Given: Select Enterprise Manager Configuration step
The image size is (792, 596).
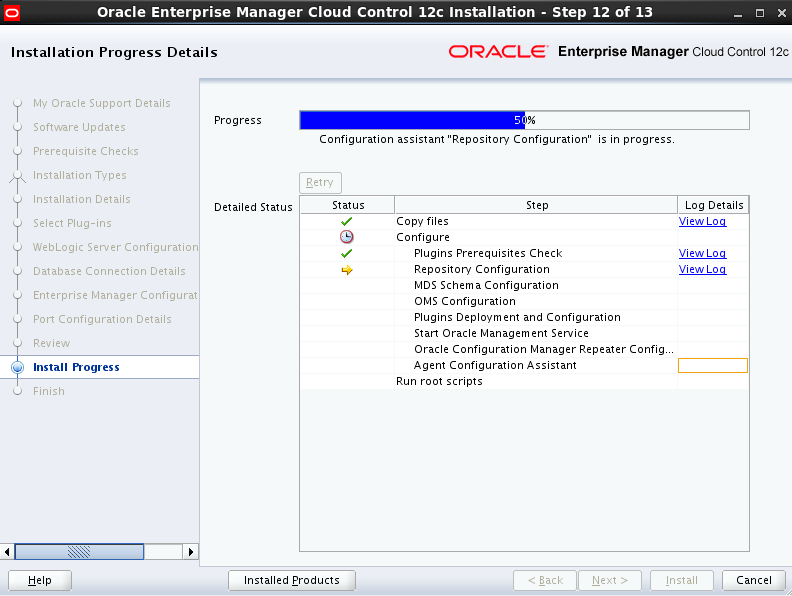Looking at the screenshot, I should point(115,295).
